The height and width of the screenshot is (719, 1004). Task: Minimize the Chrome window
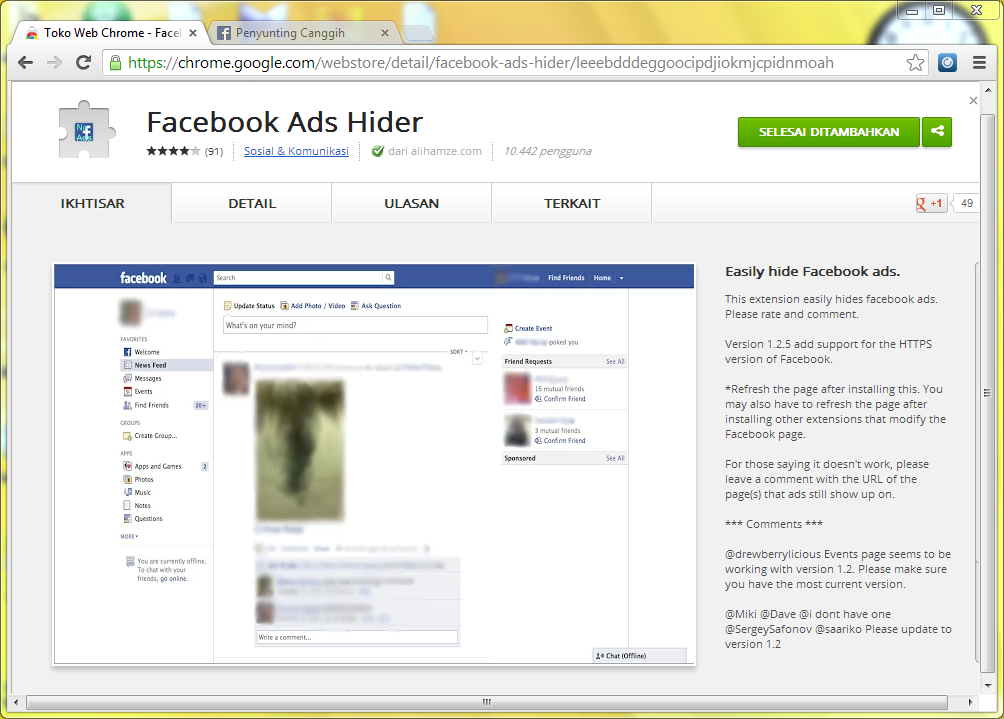912,11
